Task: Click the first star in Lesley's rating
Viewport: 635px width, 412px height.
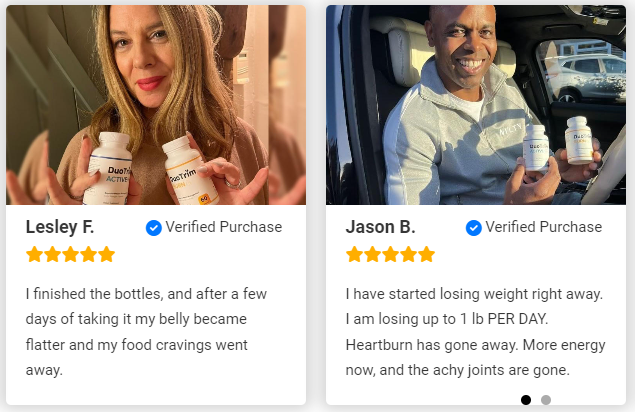Action: [34, 254]
